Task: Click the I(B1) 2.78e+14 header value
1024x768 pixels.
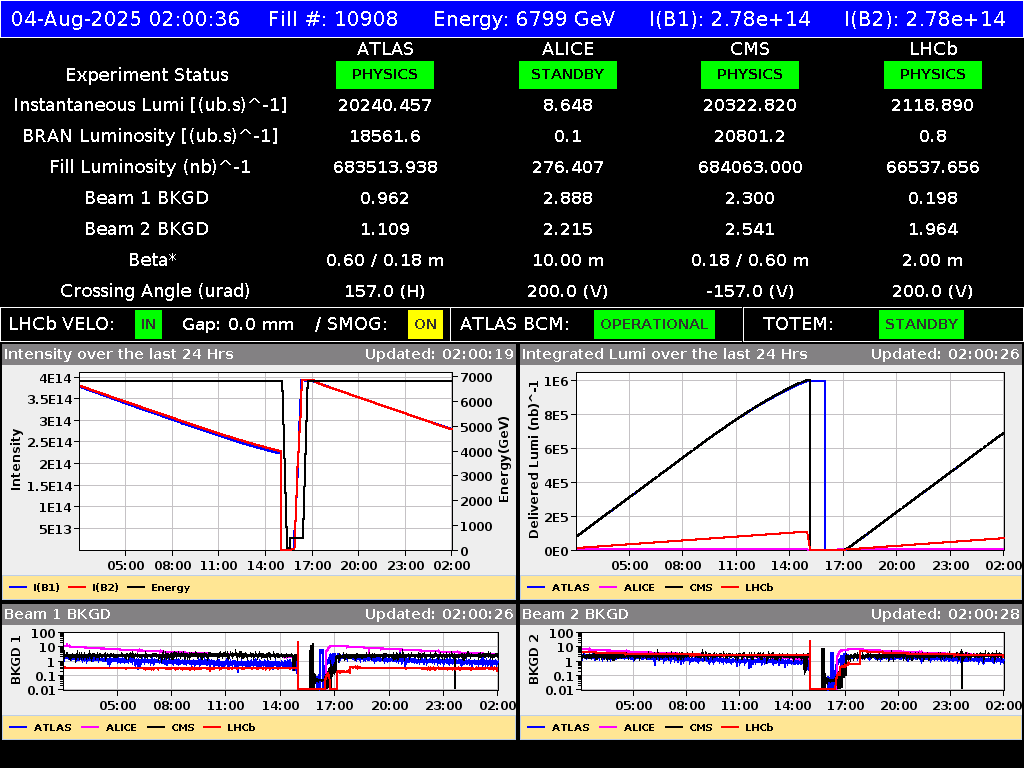Action: (x=730, y=18)
